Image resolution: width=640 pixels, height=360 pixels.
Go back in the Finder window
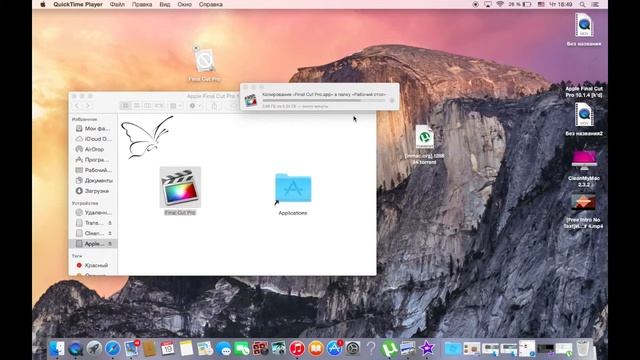pyautogui.click(x=77, y=106)
